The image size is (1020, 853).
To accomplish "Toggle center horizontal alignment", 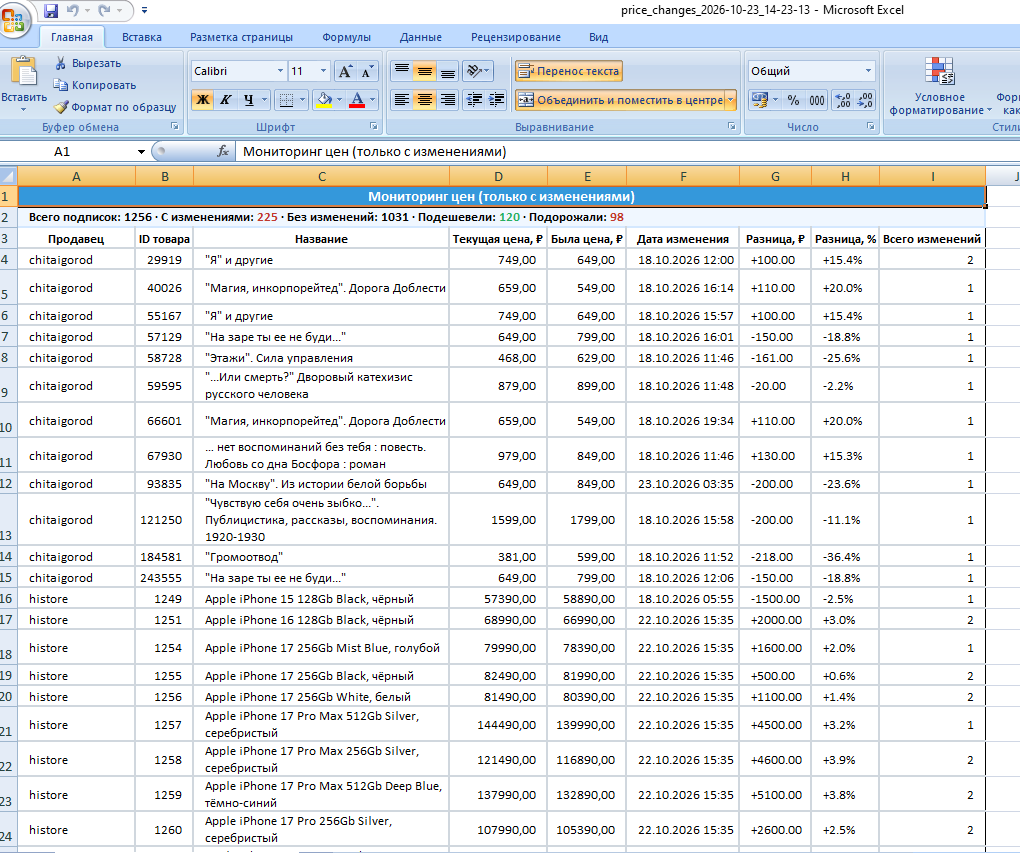I will tap(425, 100).
